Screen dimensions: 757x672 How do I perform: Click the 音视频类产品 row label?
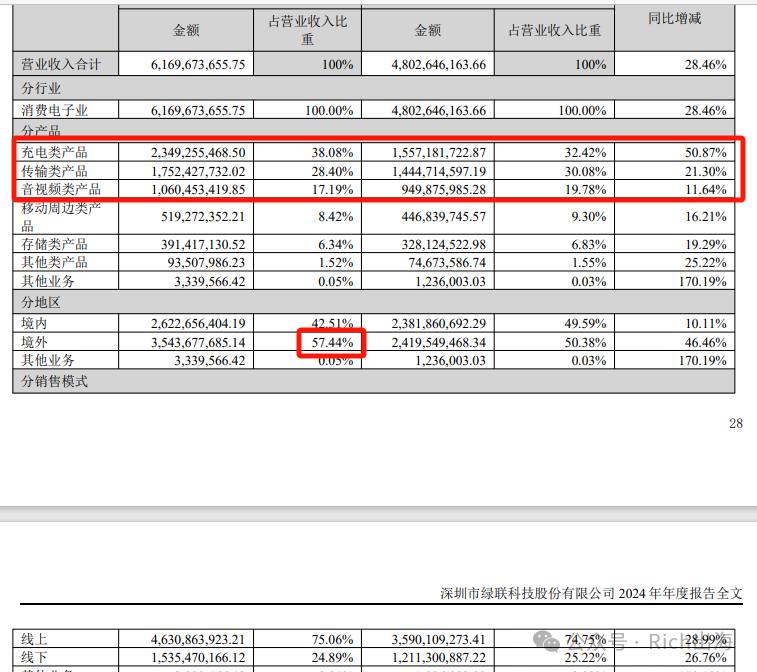pyautogui.click(x=61, y=189)
